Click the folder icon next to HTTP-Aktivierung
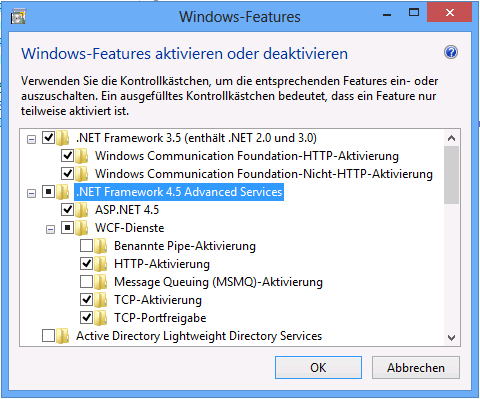 pos(101,264)
